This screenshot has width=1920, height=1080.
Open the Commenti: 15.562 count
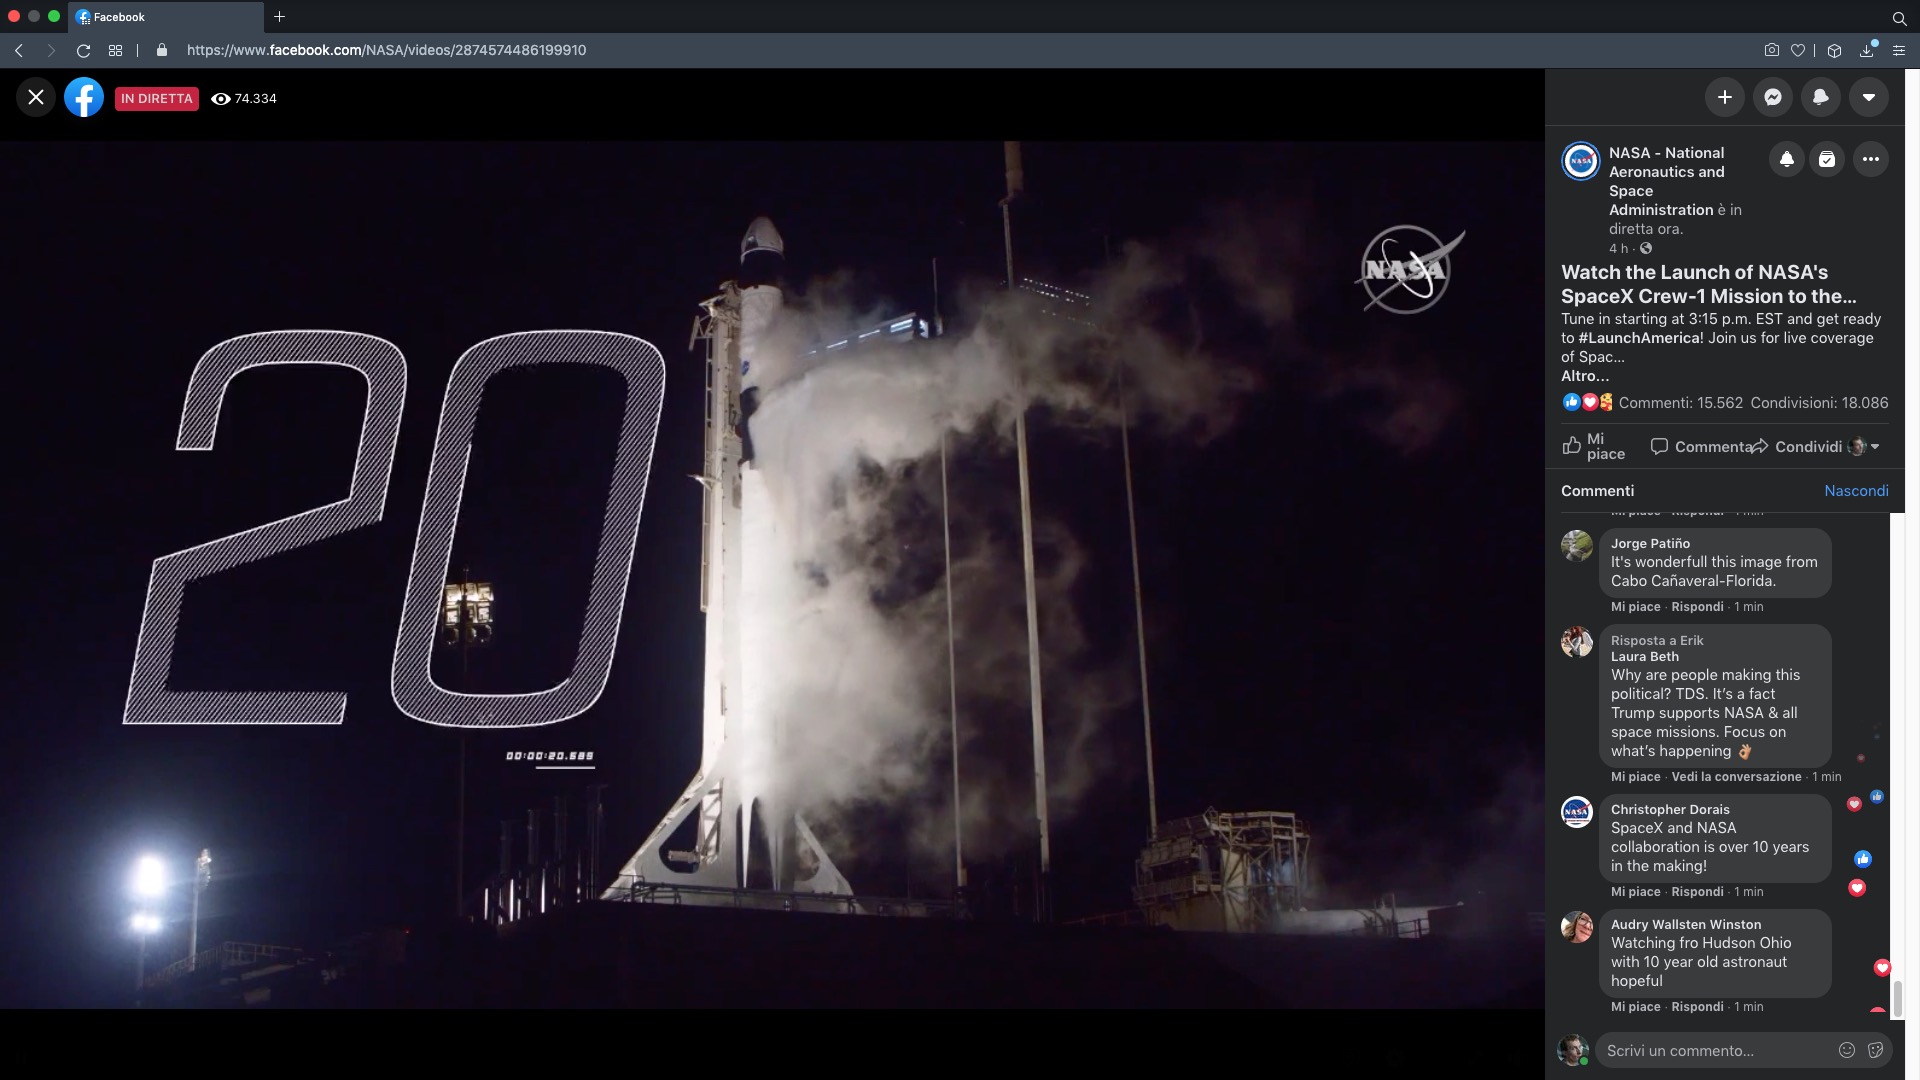(1681, 403)
